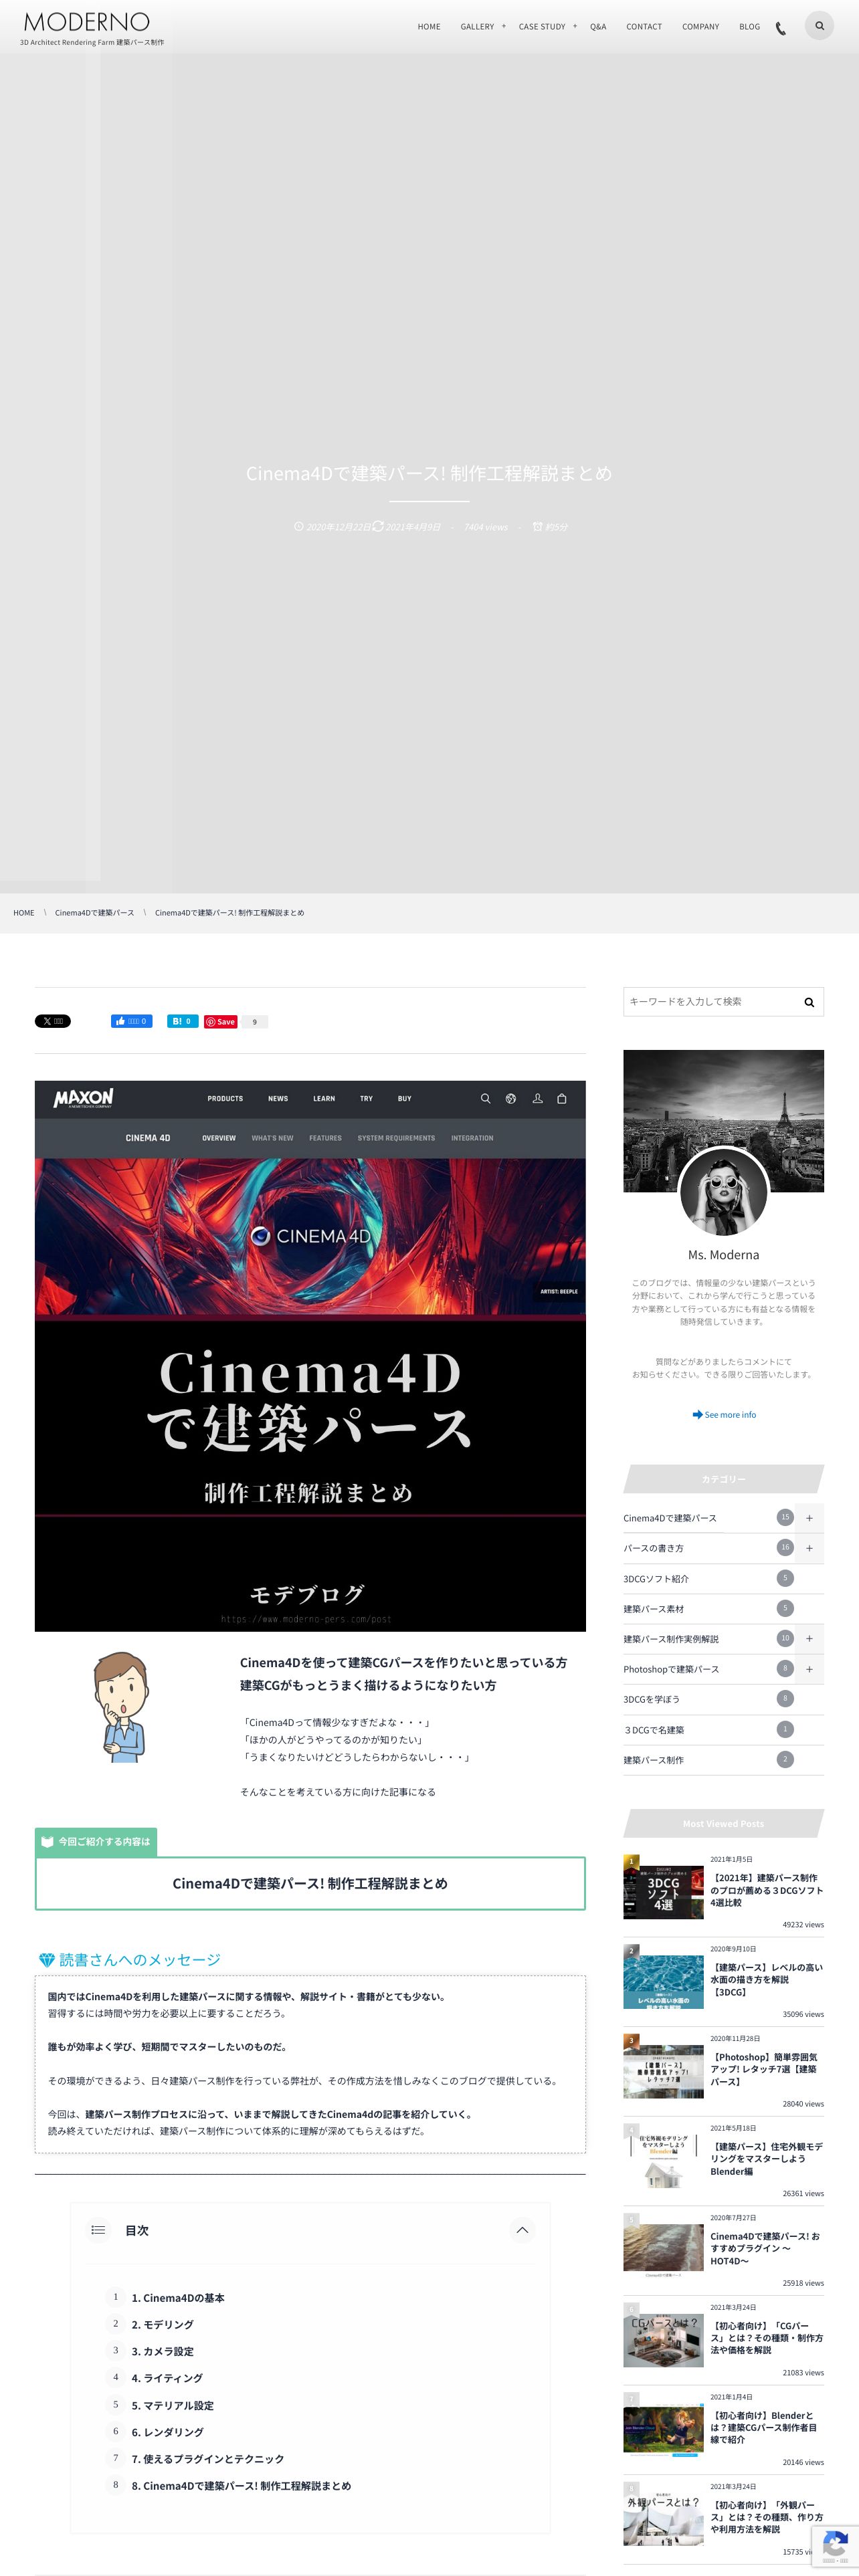Expand the plus next to CASE STUDY
The height and width of the screenshot is (2576, 859).
(x=575, y=26)
